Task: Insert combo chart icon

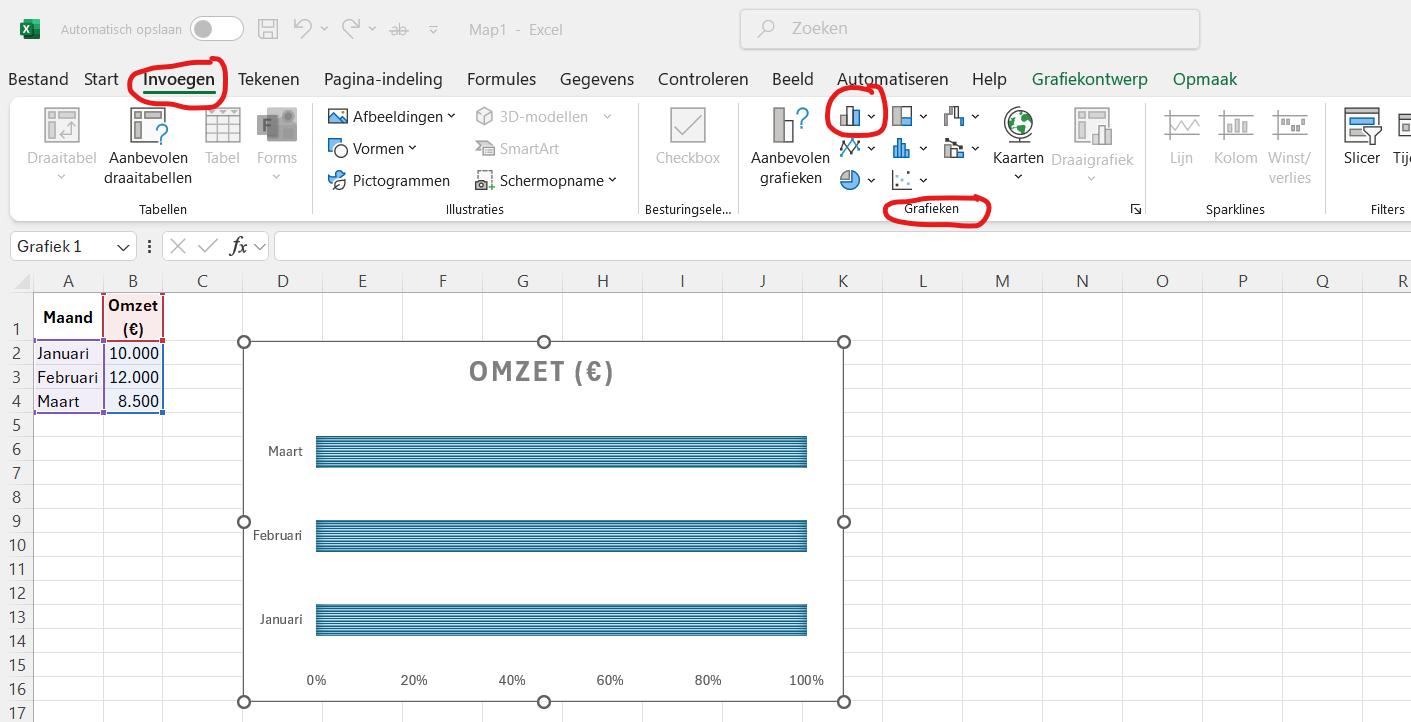Action: (x=954, y=148)
